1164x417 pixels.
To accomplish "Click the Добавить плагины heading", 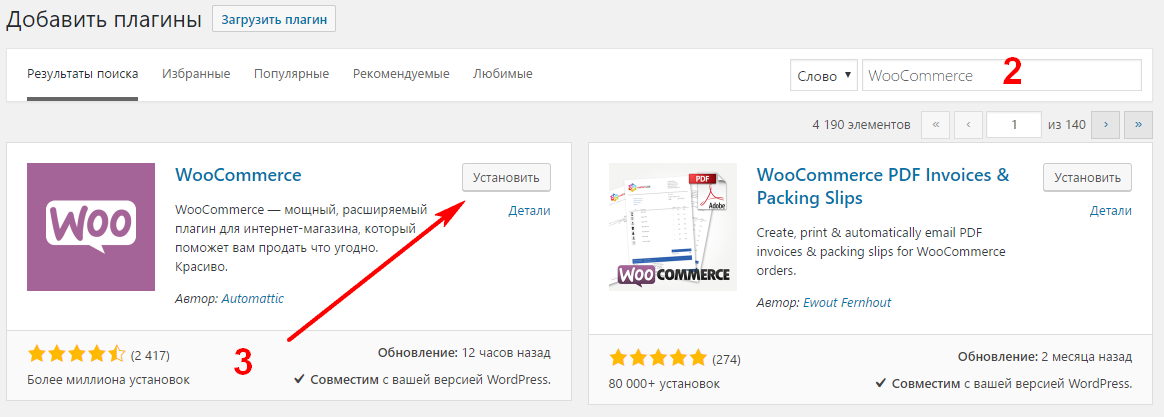I will [103, 20].
